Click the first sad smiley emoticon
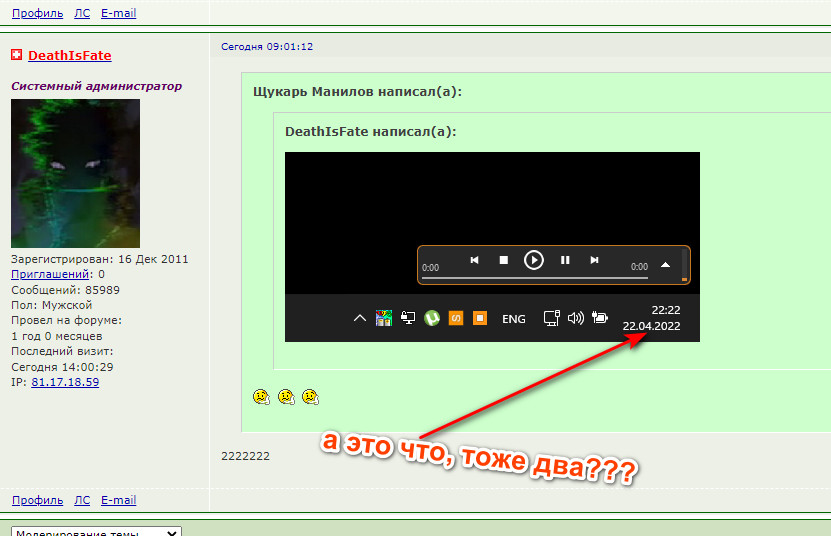The width and height of the screenshot is (831, 536). click(261, 397)
